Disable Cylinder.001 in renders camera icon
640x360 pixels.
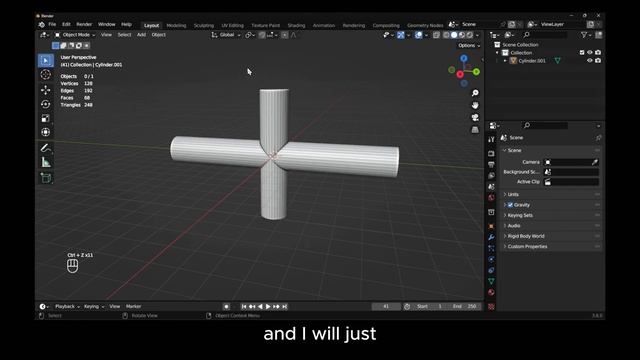point(598,60)
